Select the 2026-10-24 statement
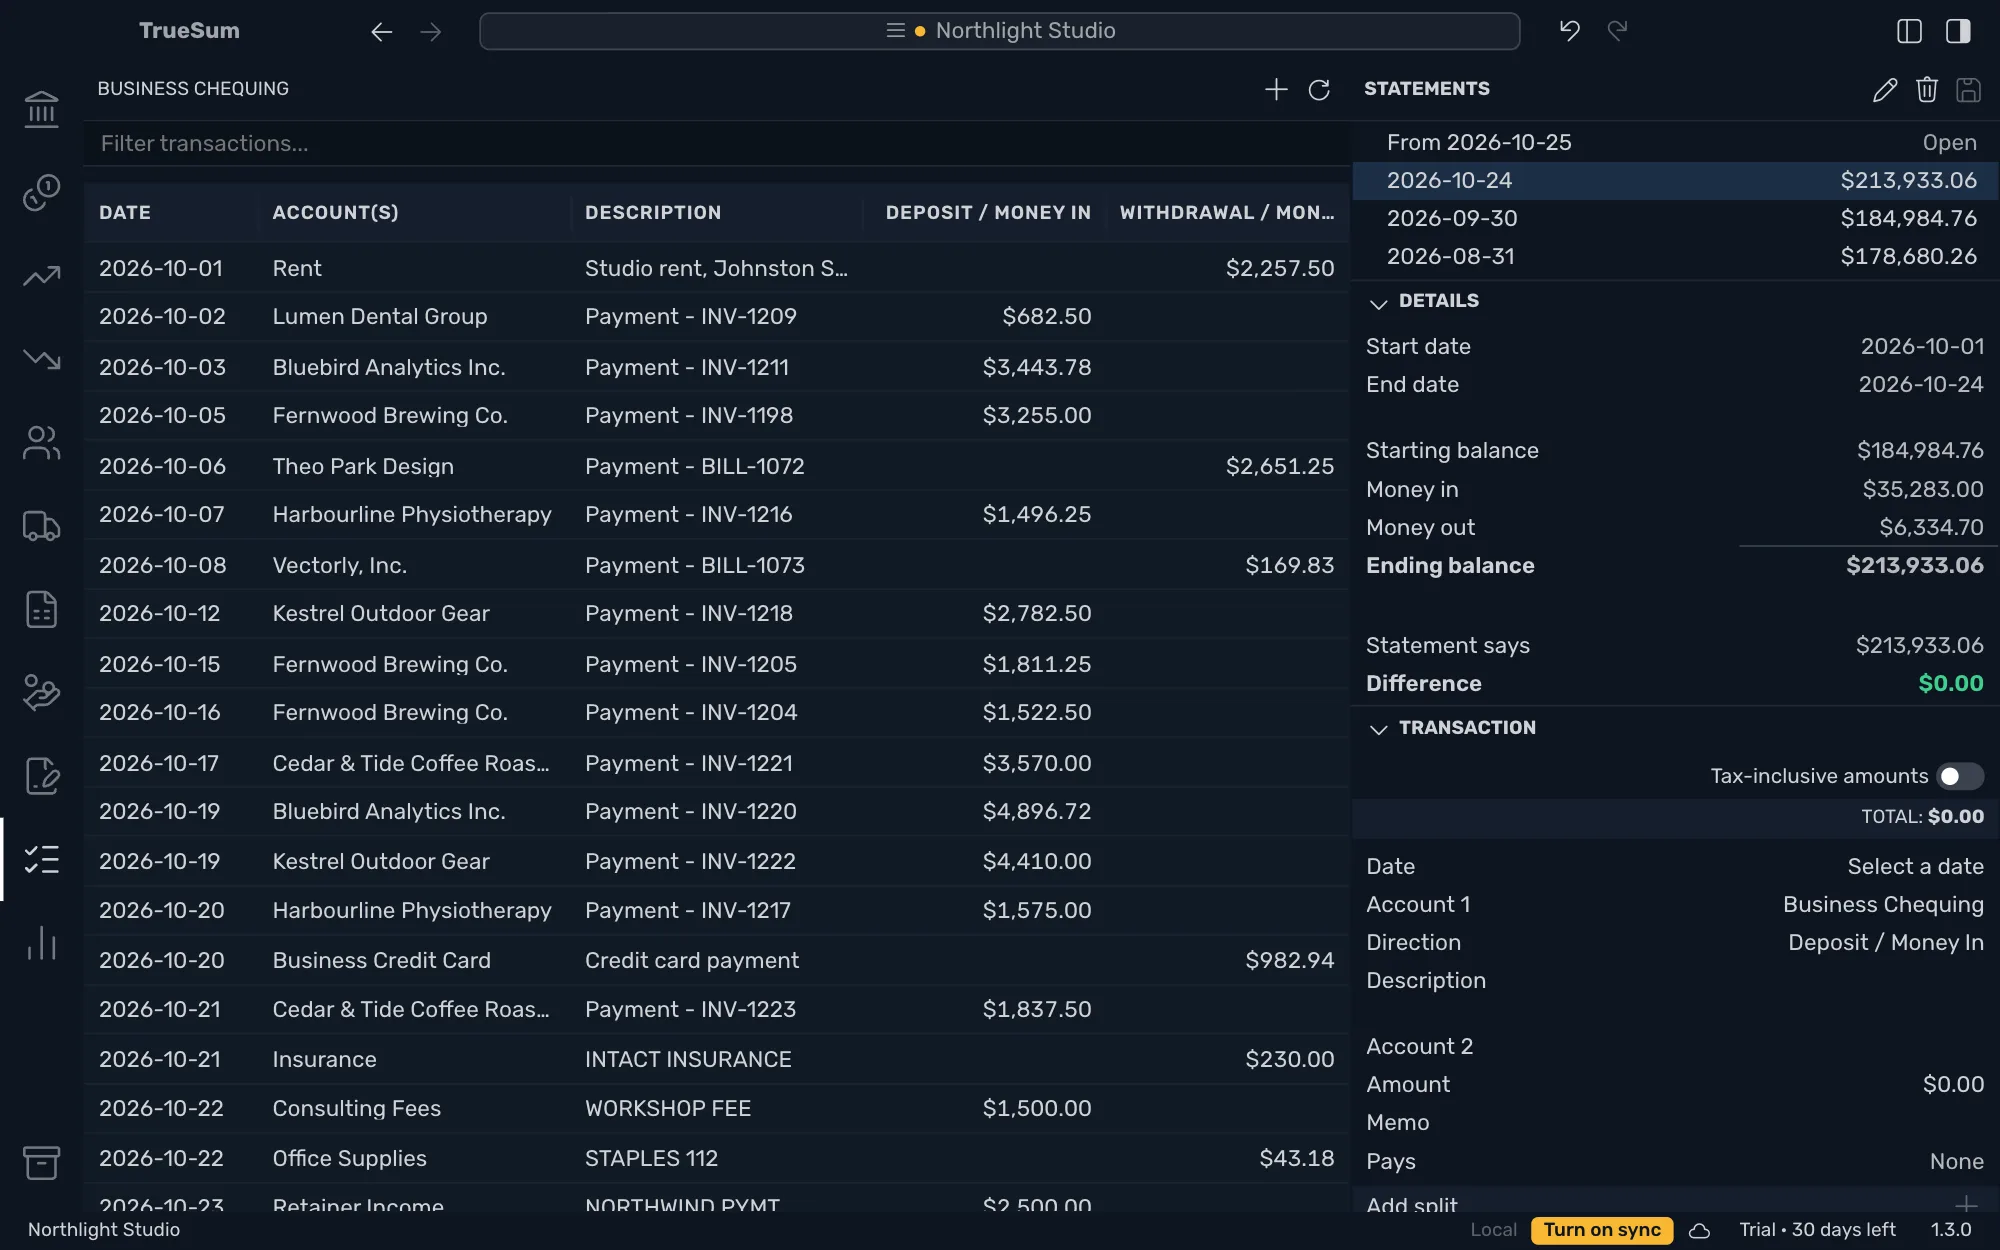 click(x=1675, y=180)
